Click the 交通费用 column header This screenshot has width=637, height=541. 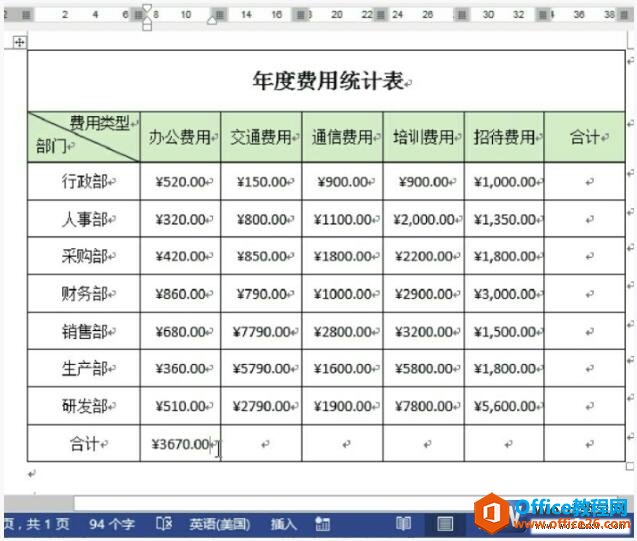(261, 137)
